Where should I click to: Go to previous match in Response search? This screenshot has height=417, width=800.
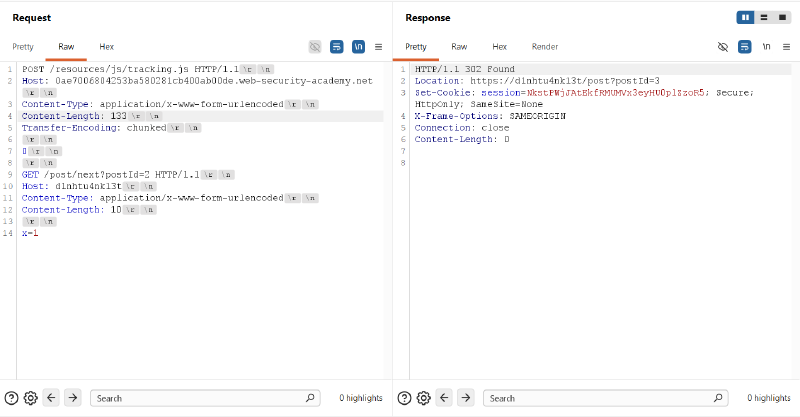coord(444,398)
